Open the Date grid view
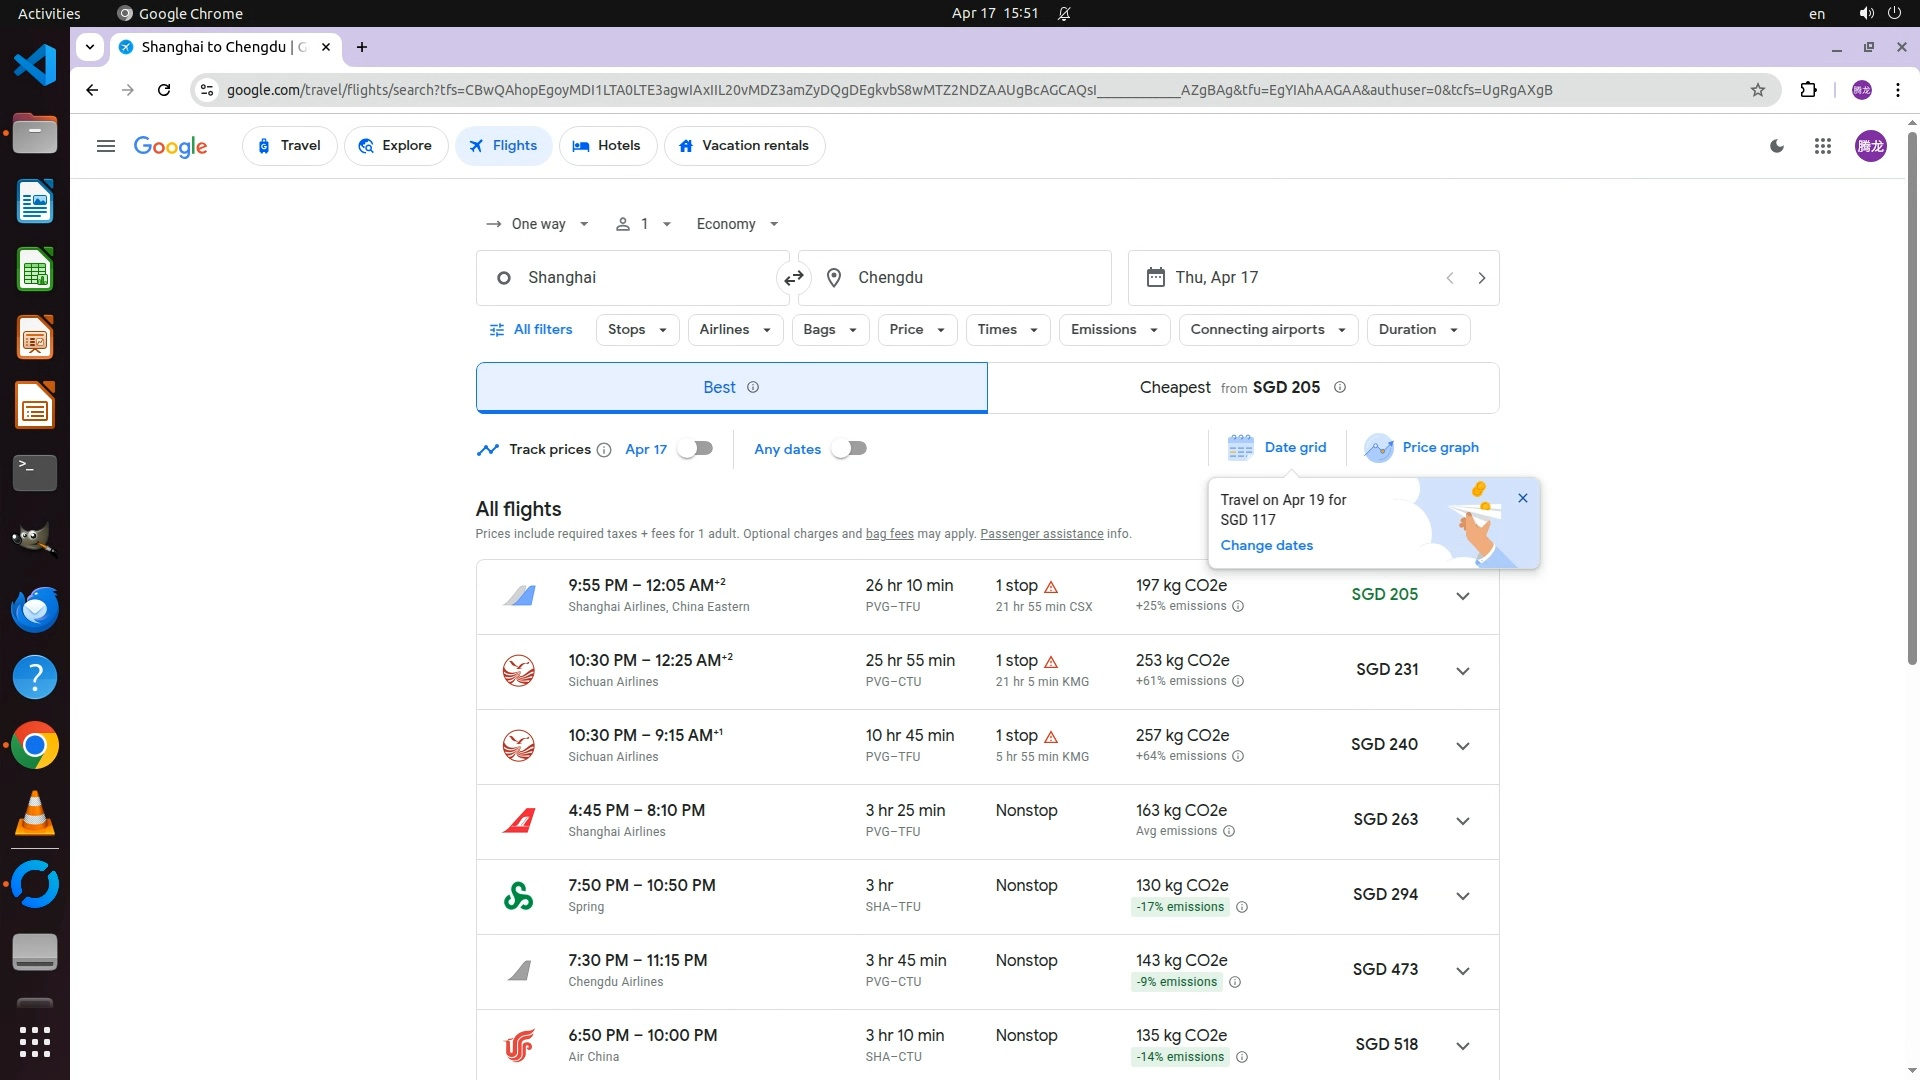The image size is (1920, 1080). click(1277, 448)
